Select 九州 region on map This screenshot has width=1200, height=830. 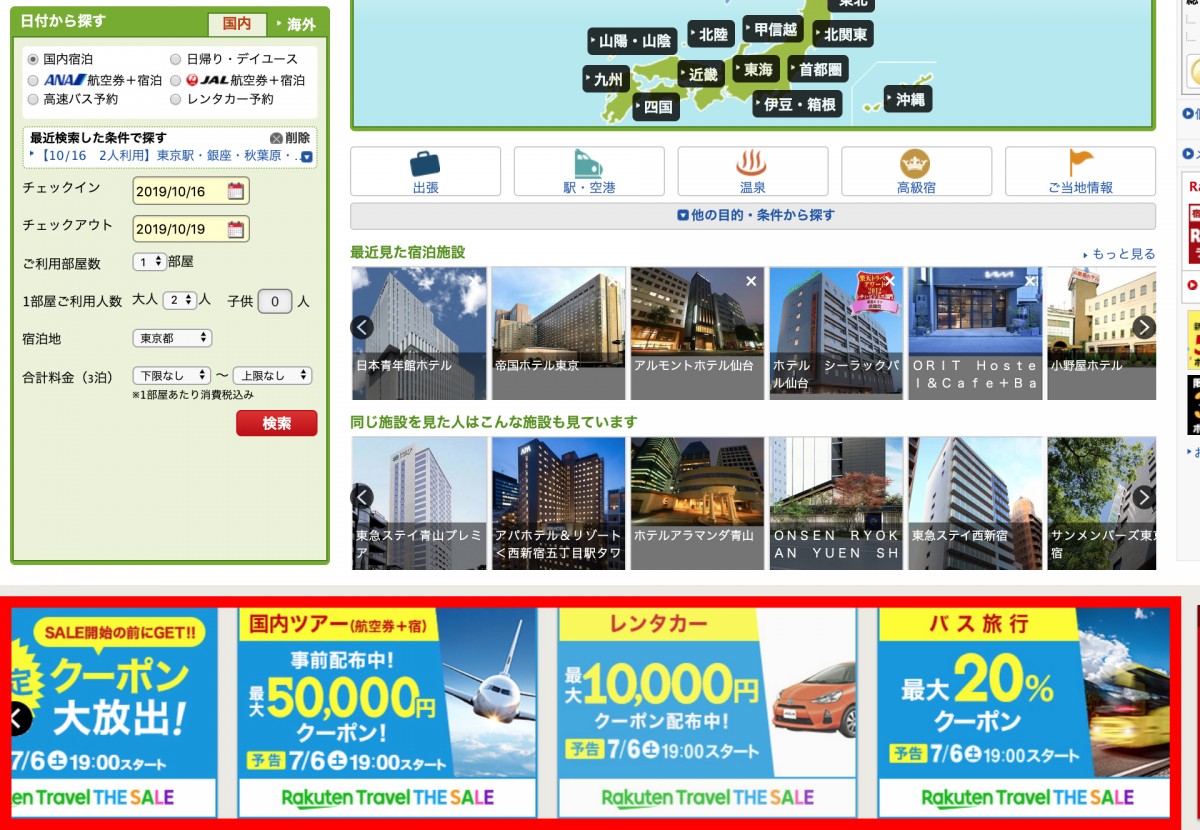[606, 79]
